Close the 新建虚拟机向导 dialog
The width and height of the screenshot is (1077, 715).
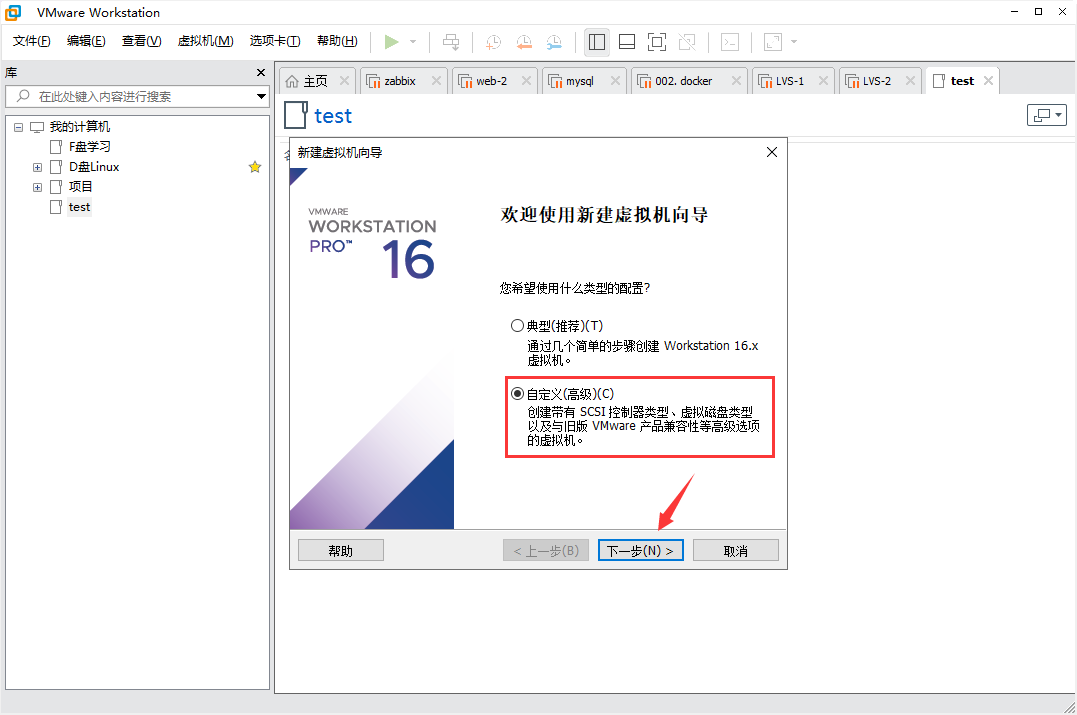772,152
